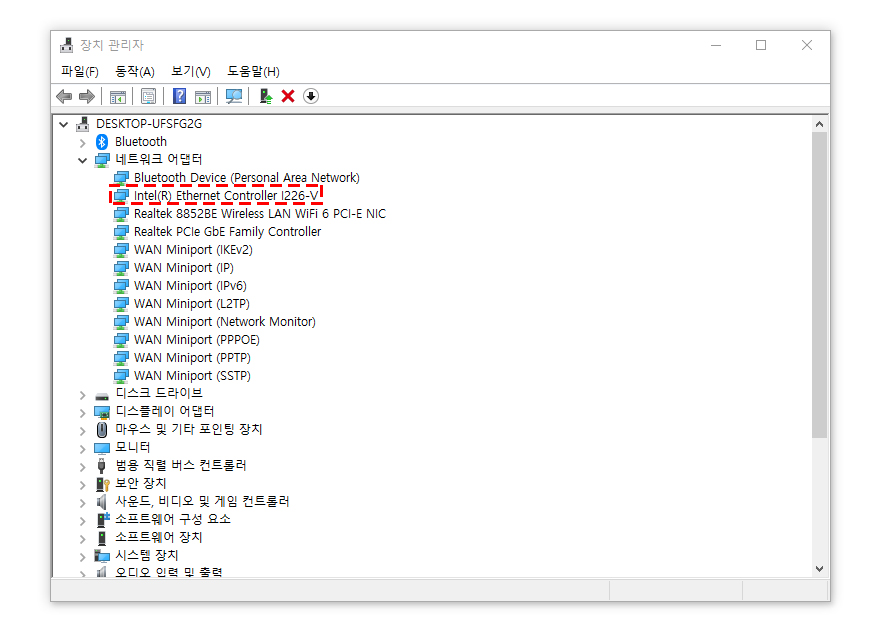The image size is (880, 630).
Task: Click the 소프트웨어 구성 요소 icon
Action: [102, 519]
